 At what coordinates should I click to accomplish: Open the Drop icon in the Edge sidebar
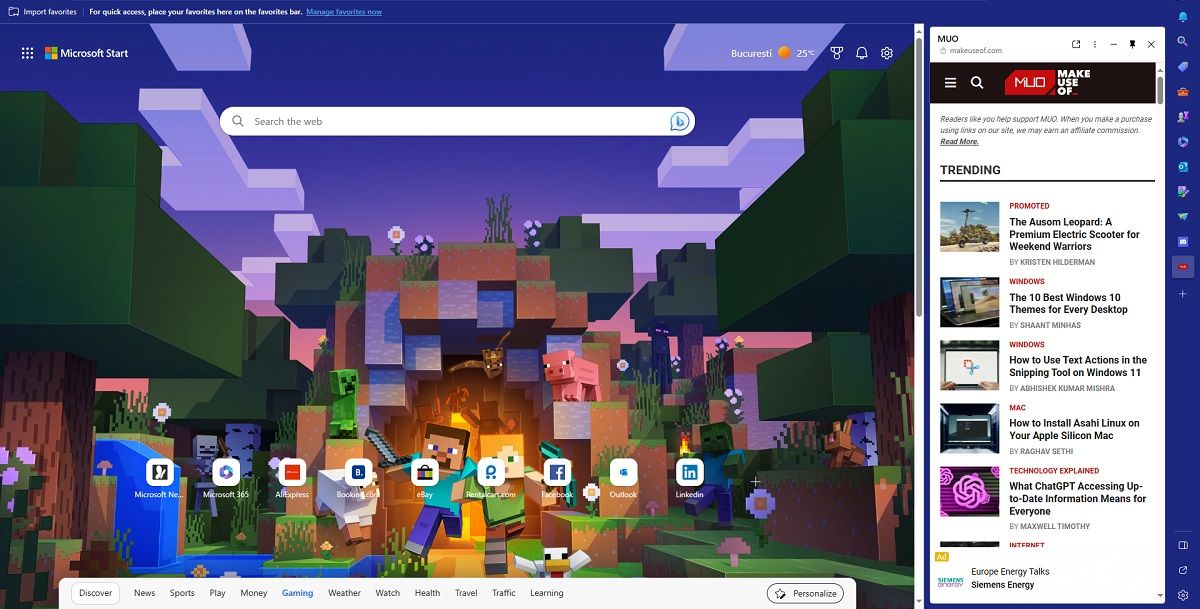(x=1184, y=215)
